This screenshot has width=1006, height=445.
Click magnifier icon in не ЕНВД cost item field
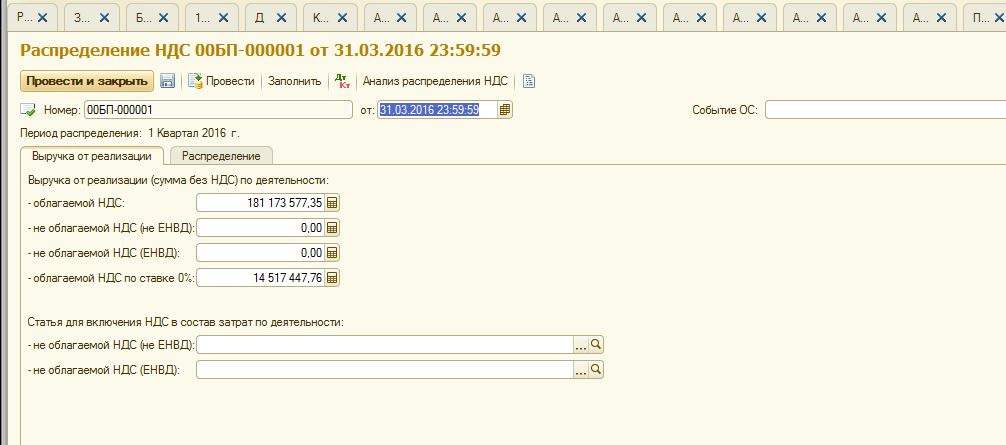[596, 345]
